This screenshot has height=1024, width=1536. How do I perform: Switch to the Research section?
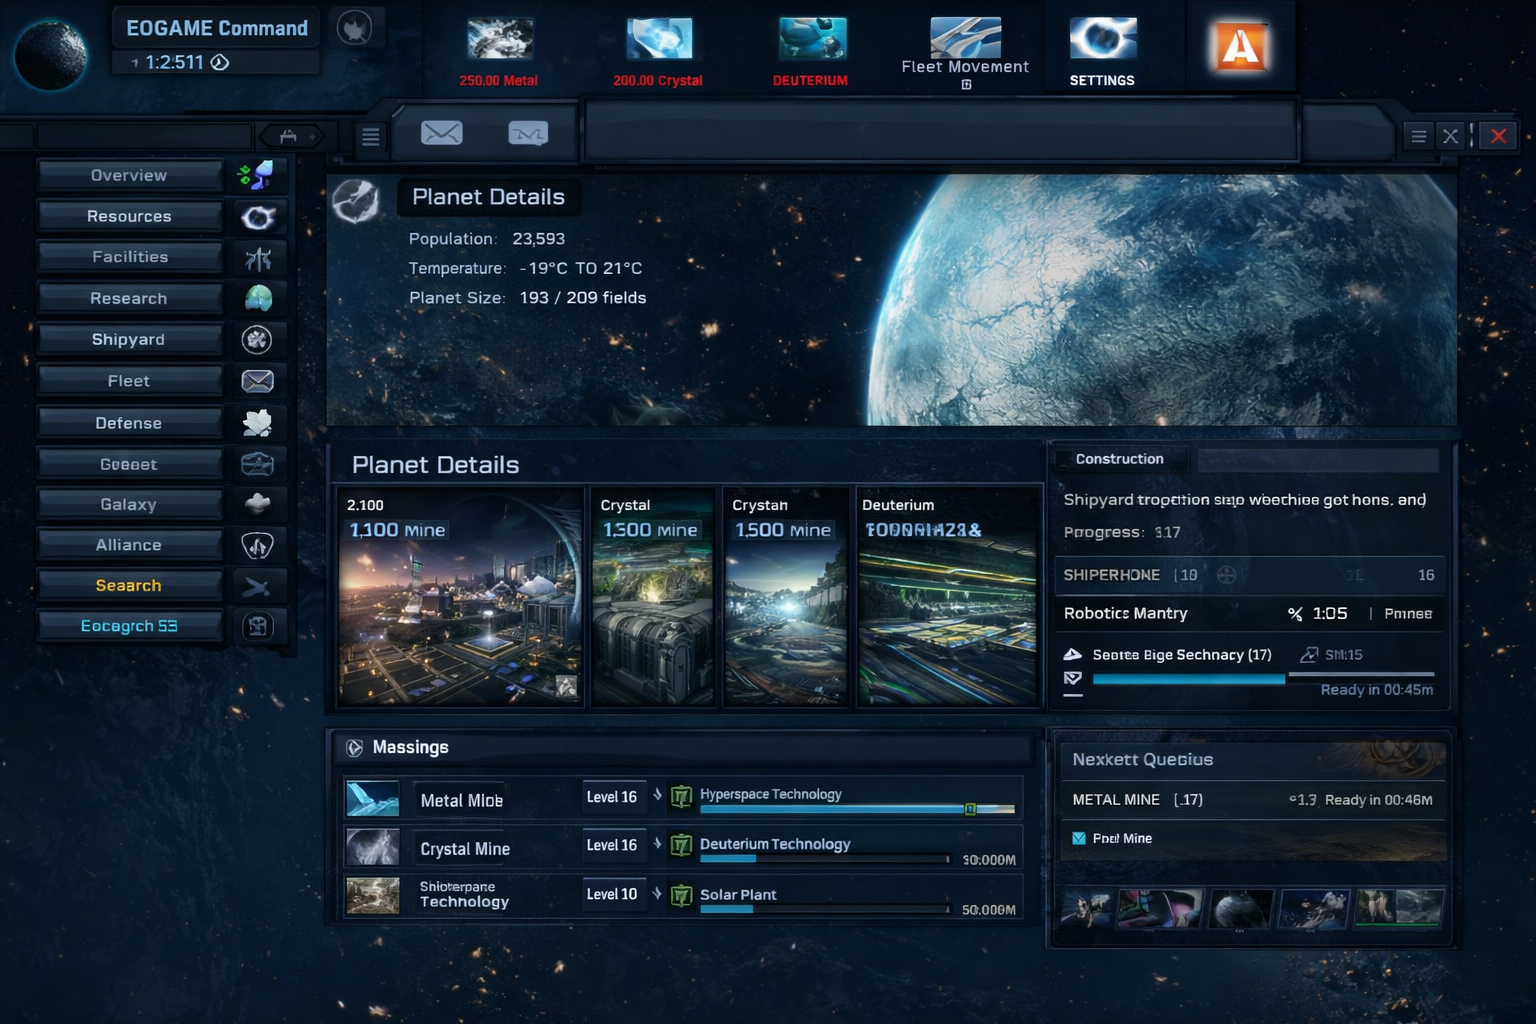click(129, 298)
